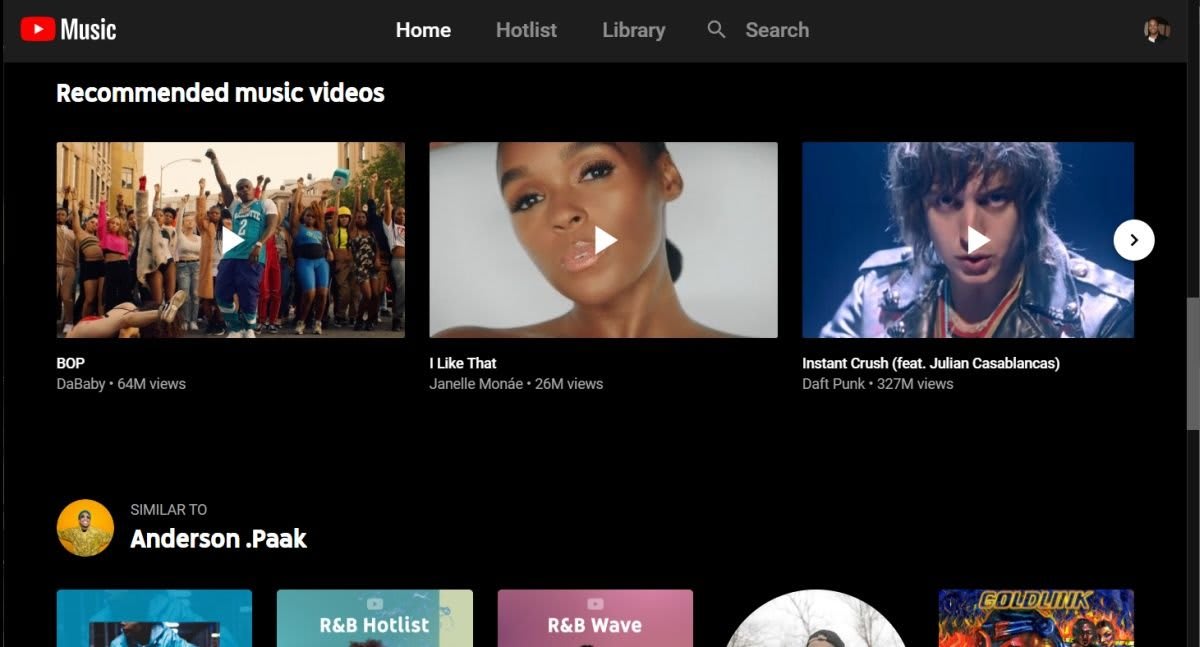Screen dimensions: 1200x647
Task: Open Instant Crush (feat. Julian Casablancas) title
Action: click(x=931, y=363)
